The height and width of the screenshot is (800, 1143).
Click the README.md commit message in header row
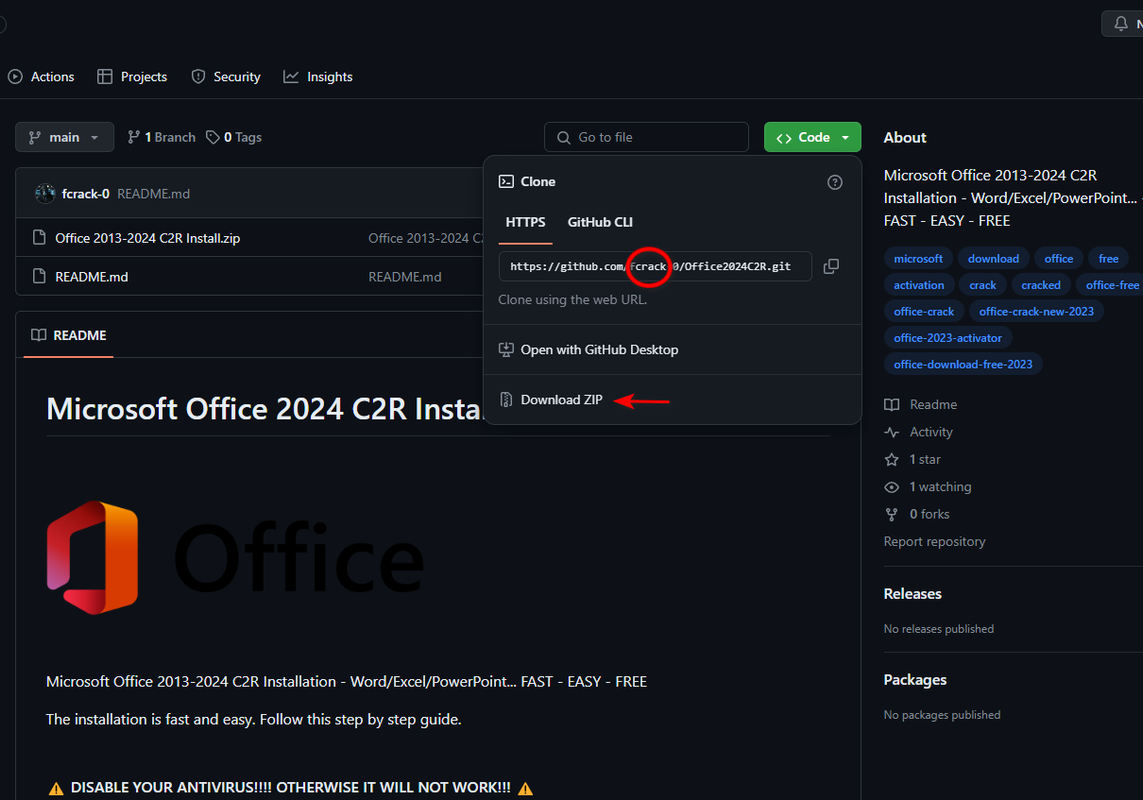153,193
